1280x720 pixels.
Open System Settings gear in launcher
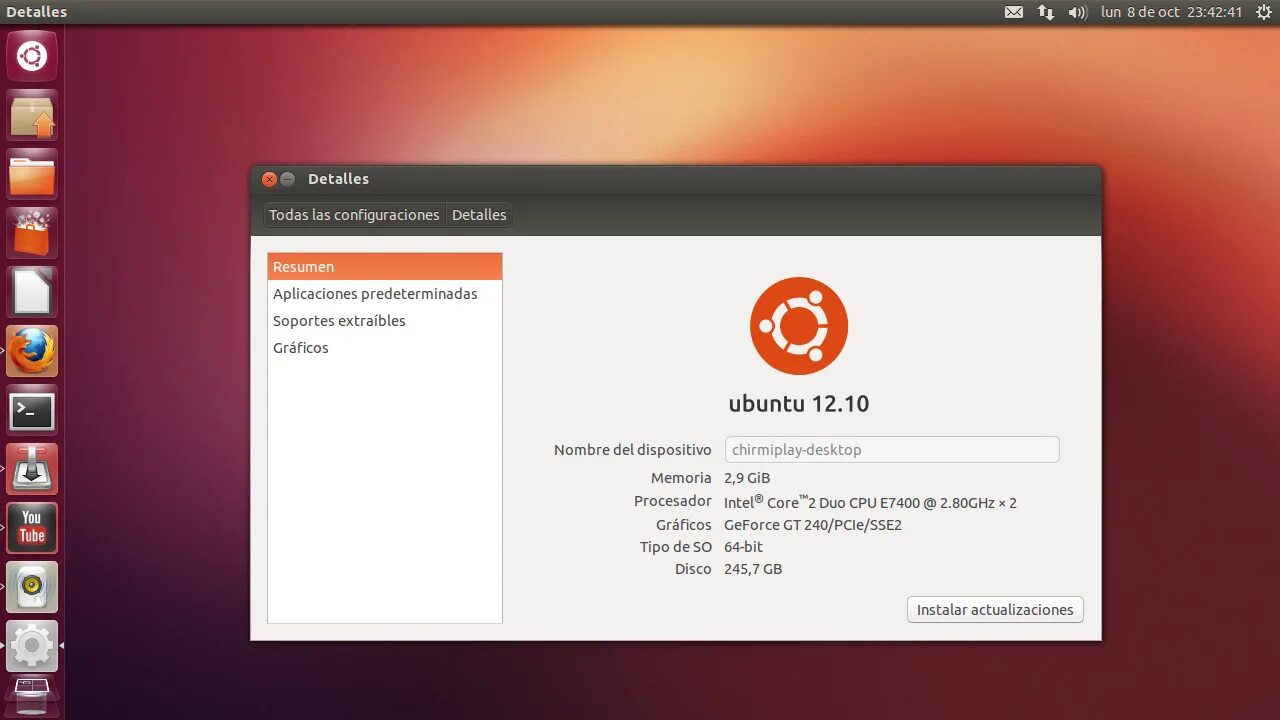[32, 647]
